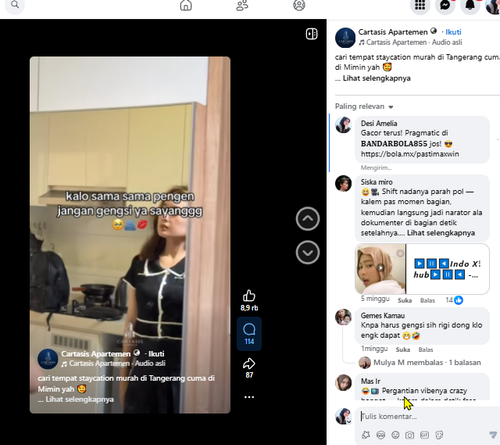500x445 pixels.
Task: Open the avatar sticker icon under comment box
Action: (x=366, y=435)
